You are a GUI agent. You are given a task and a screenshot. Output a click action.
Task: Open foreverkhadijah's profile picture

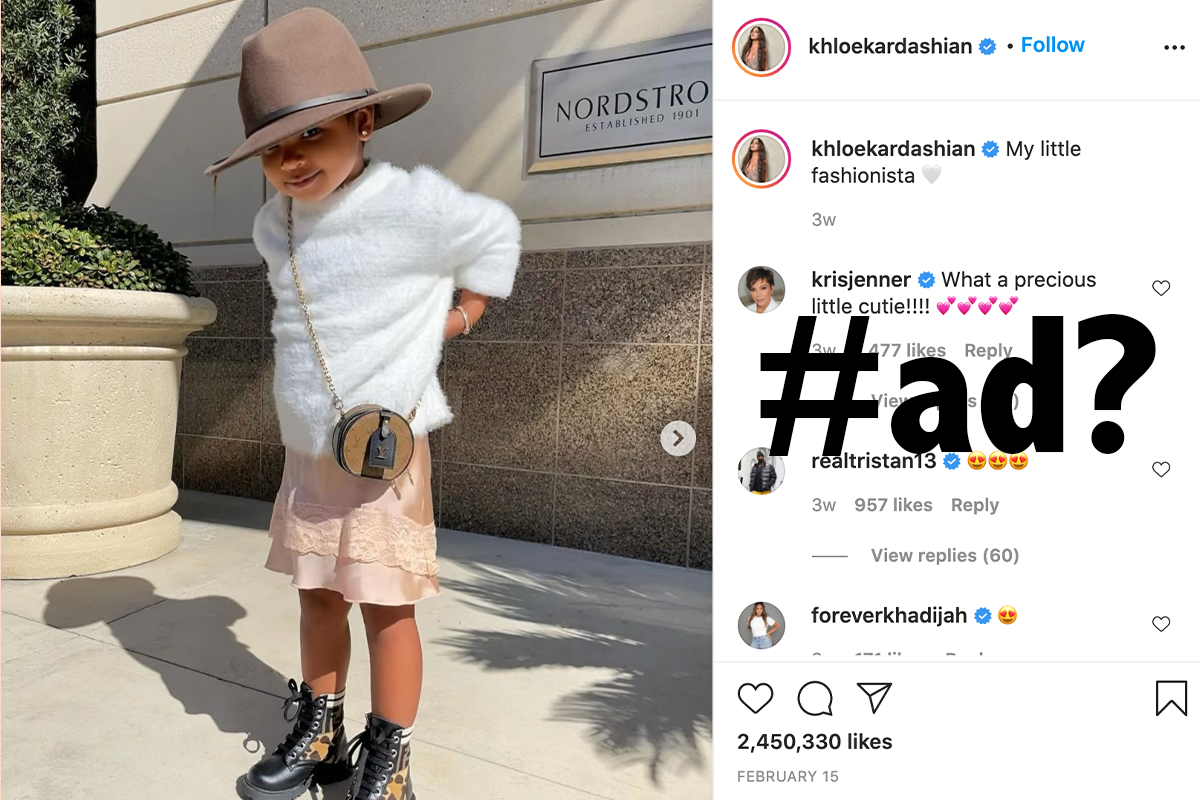pyautogui.click(x=761, y=625)
